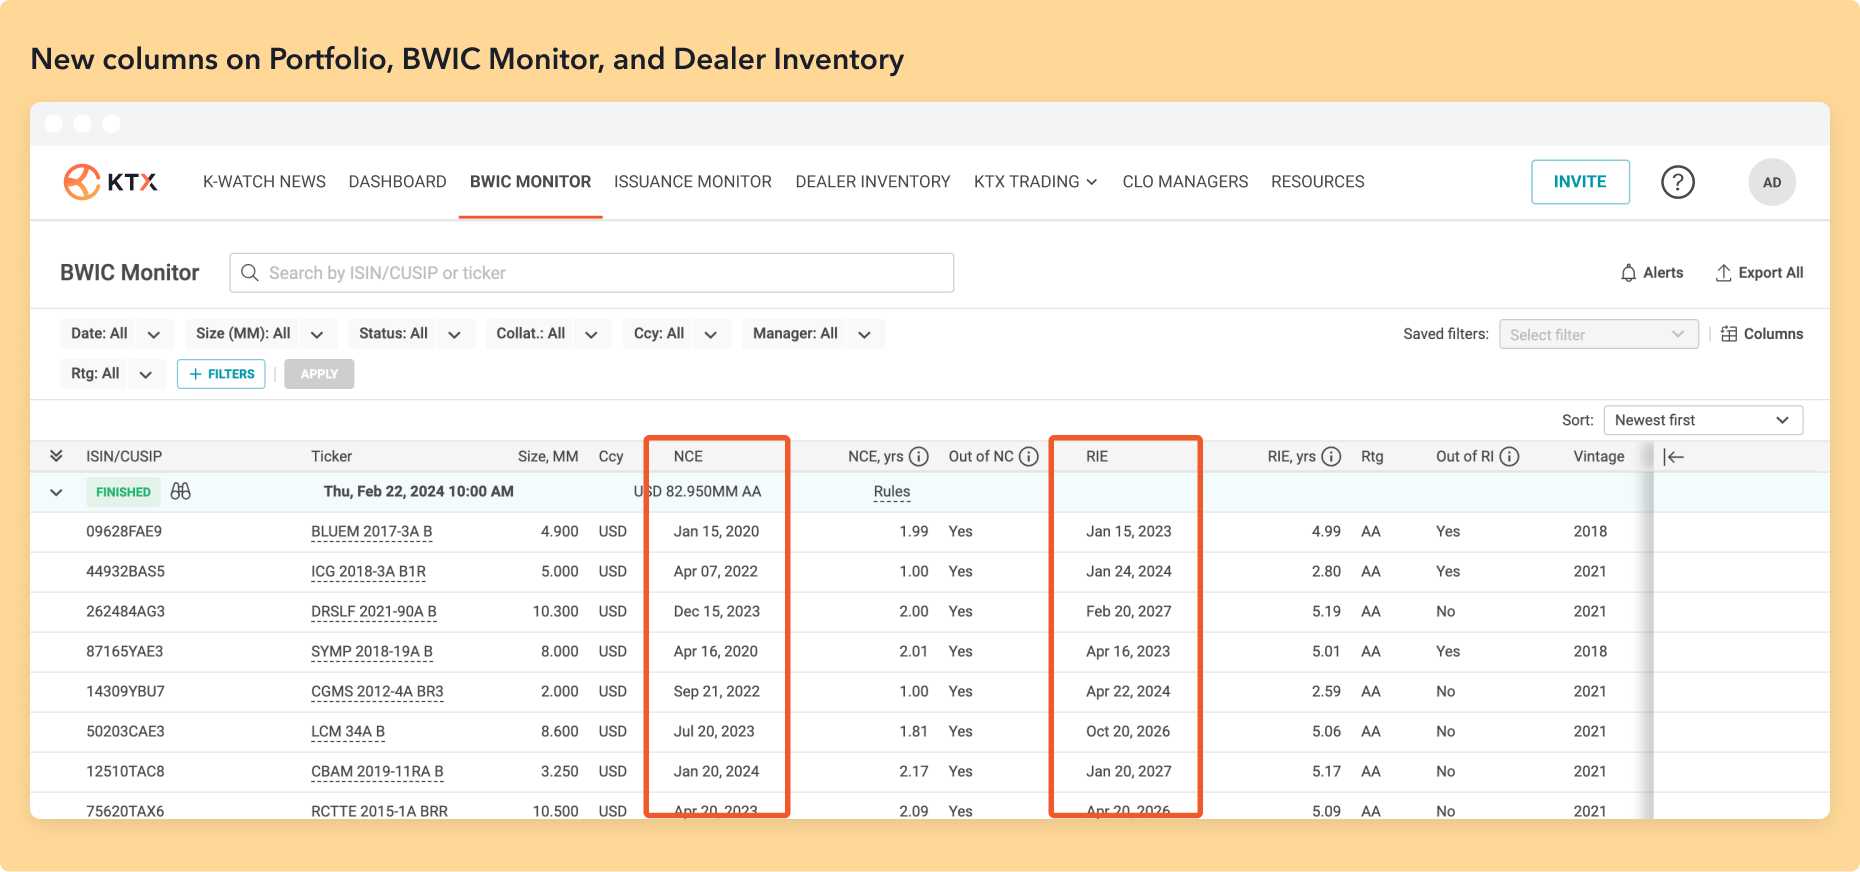This screenshot has height=872, width=1860.
Task: Open the CBAM 2019-11RA B ticker link
Action: 377,772
